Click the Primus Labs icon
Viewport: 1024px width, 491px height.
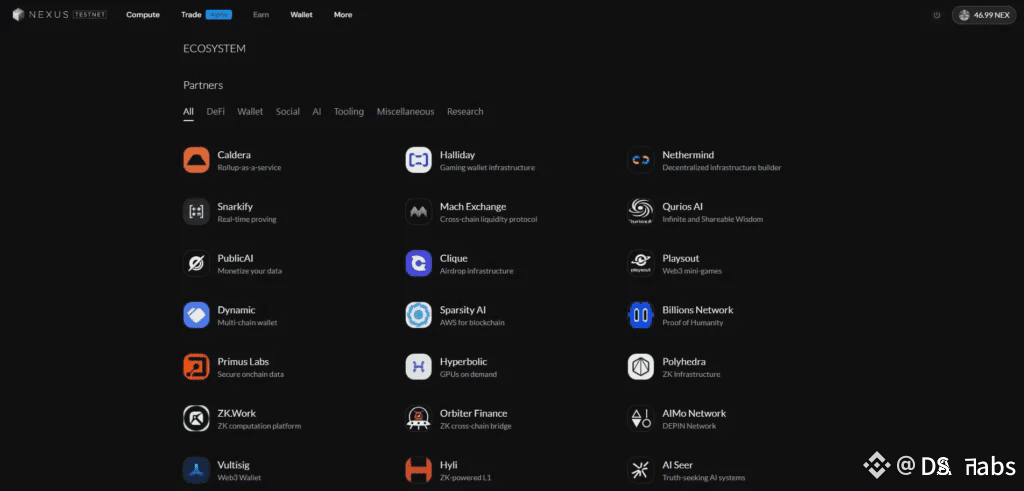tap(196, 367)
